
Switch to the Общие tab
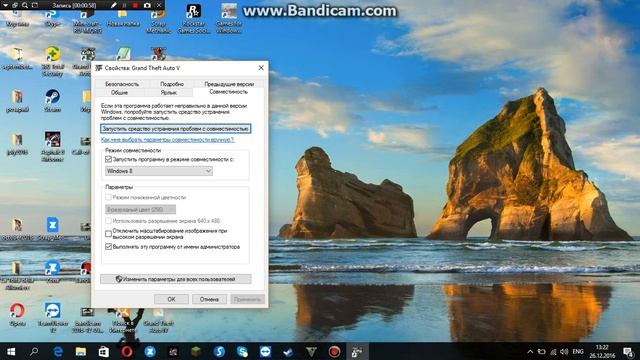[120, 92]
